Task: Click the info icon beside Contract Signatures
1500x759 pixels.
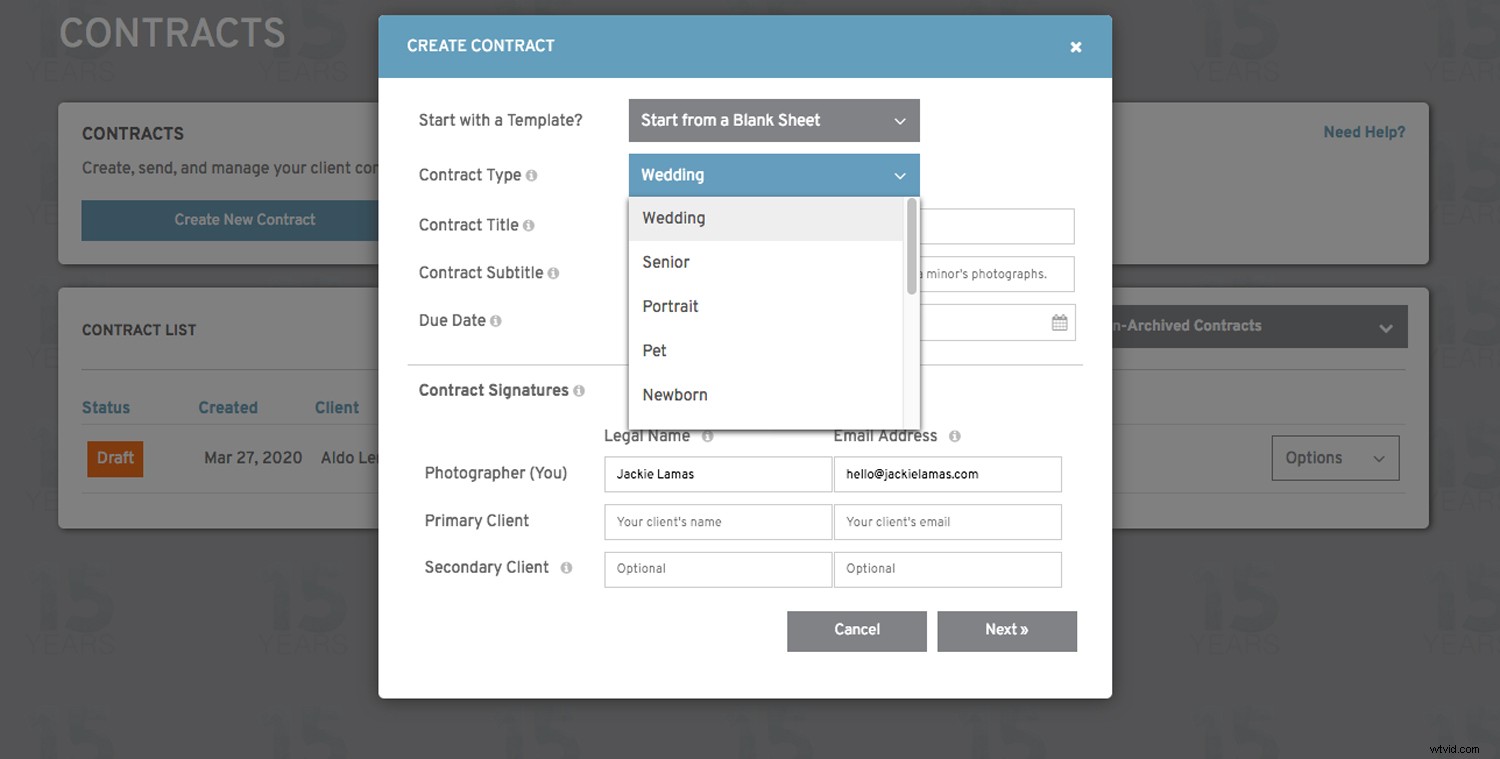Action: point(581,391)
